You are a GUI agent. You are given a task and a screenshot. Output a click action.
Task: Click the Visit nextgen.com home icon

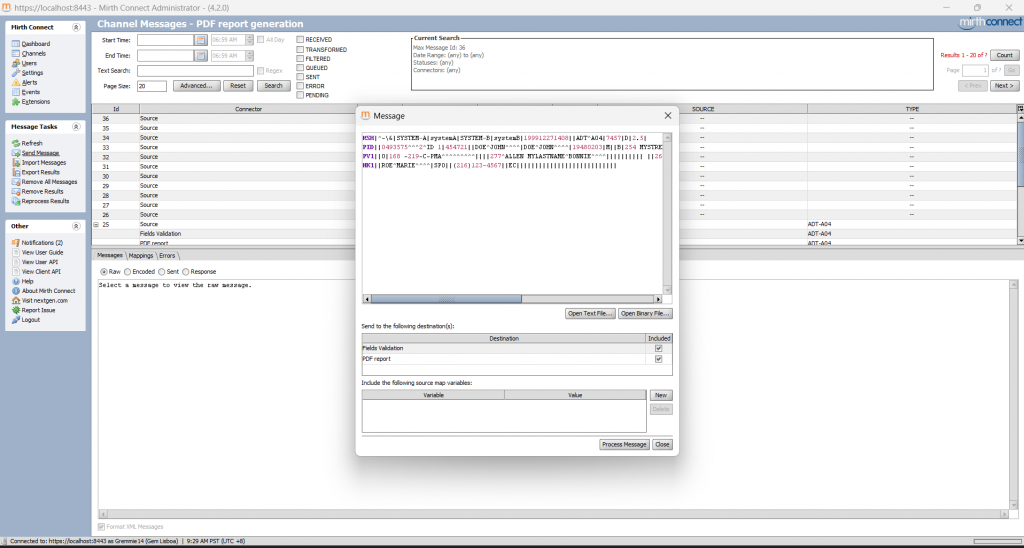click(16, 300)
